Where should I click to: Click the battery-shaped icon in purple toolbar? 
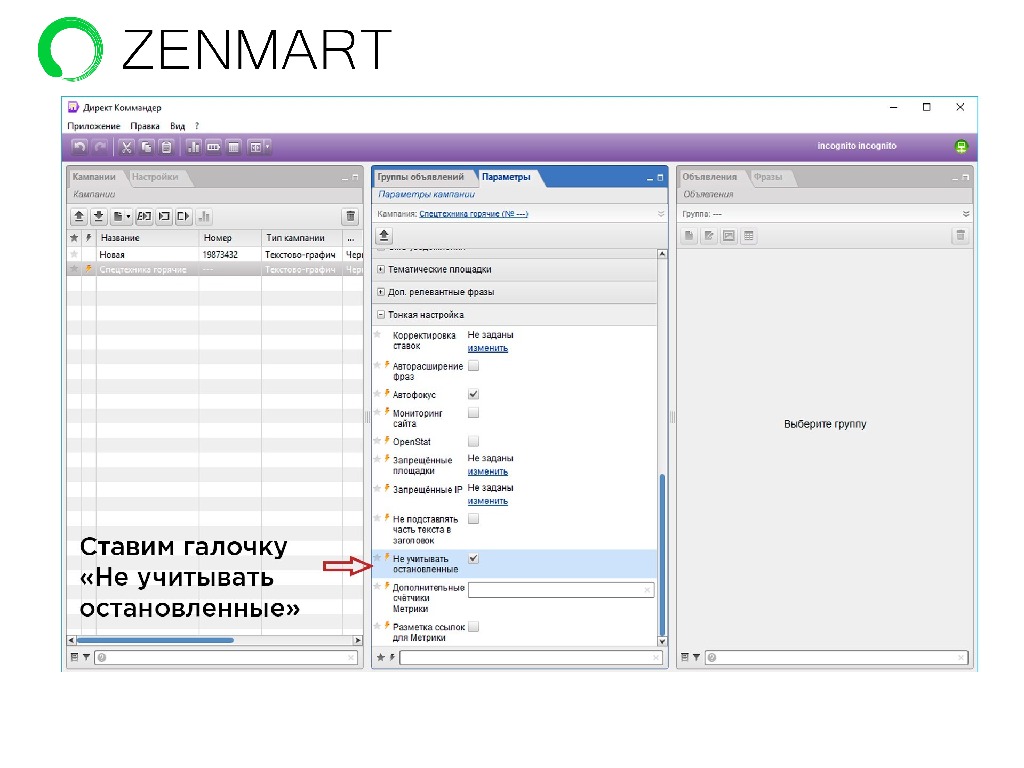click(x=214, y=147)
